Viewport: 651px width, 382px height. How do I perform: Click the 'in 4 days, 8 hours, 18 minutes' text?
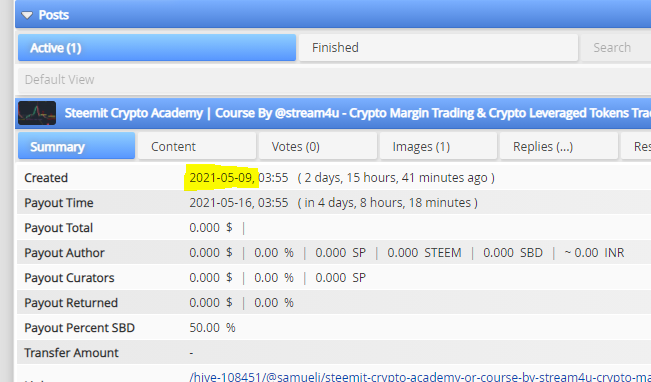pos(387,203)
